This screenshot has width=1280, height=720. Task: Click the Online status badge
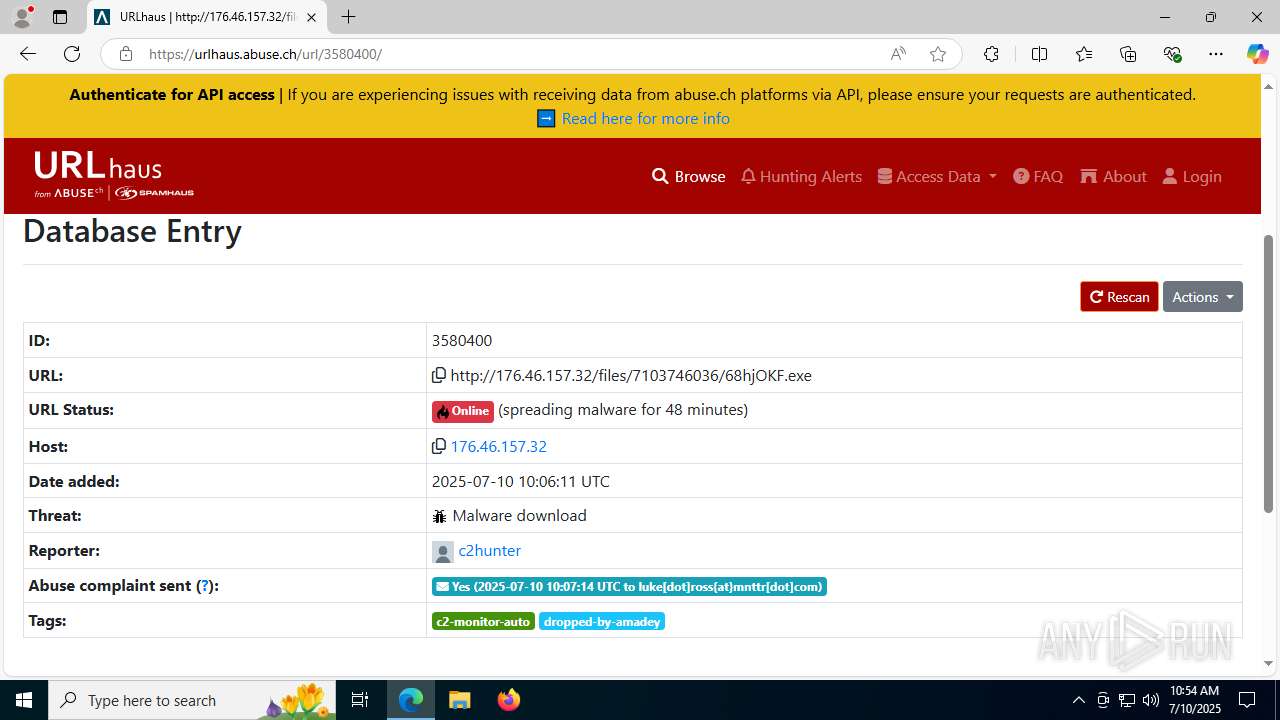463,411
